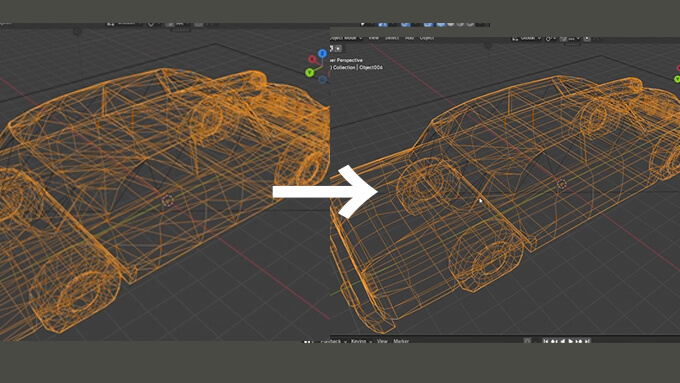The width and height of the screenshot is (680, 383).
Task: Toggle auto keying record button in timeline
Action: pos(527,341)
